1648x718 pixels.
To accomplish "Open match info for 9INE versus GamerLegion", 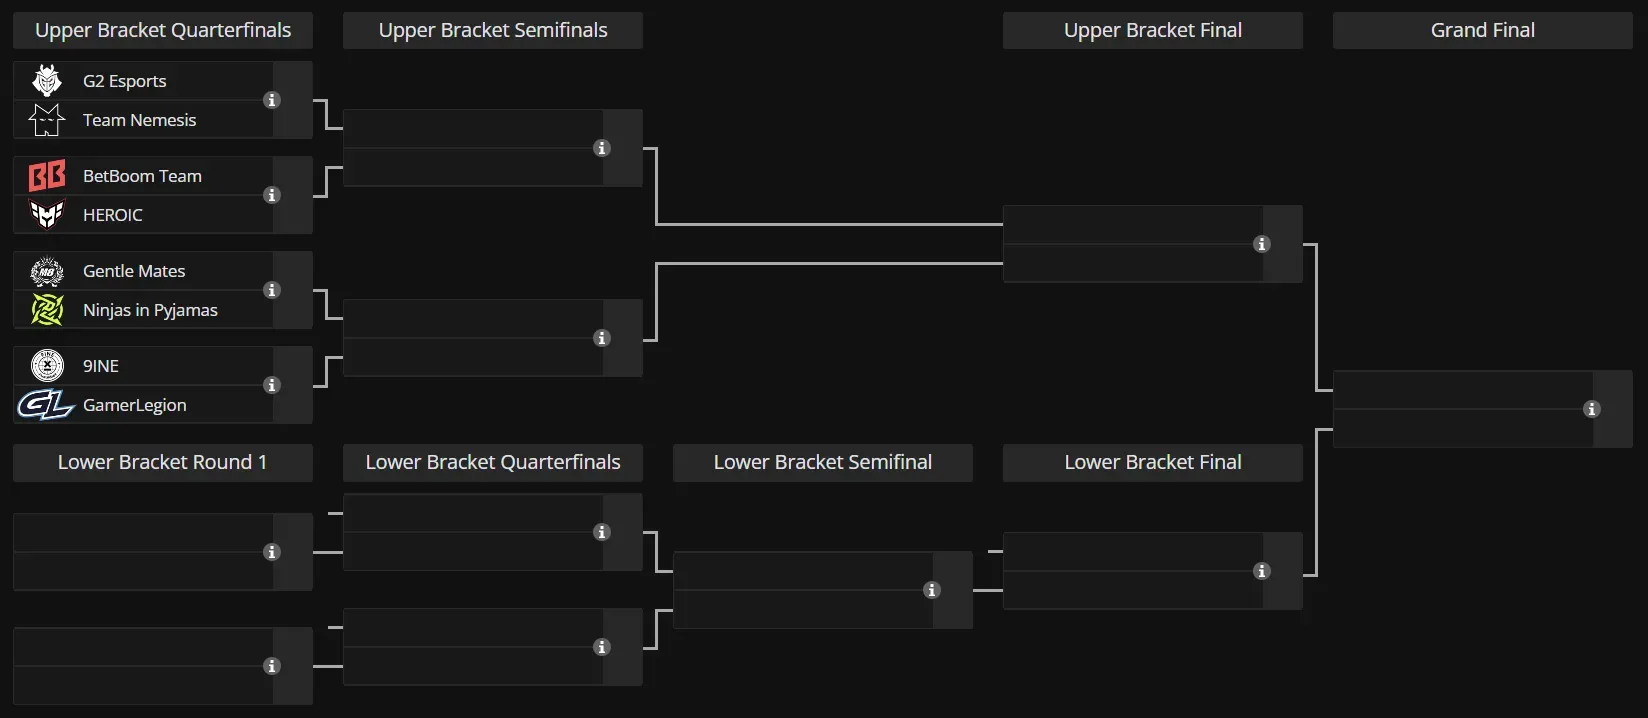I will pyautogui.click(x=272, y=386).
